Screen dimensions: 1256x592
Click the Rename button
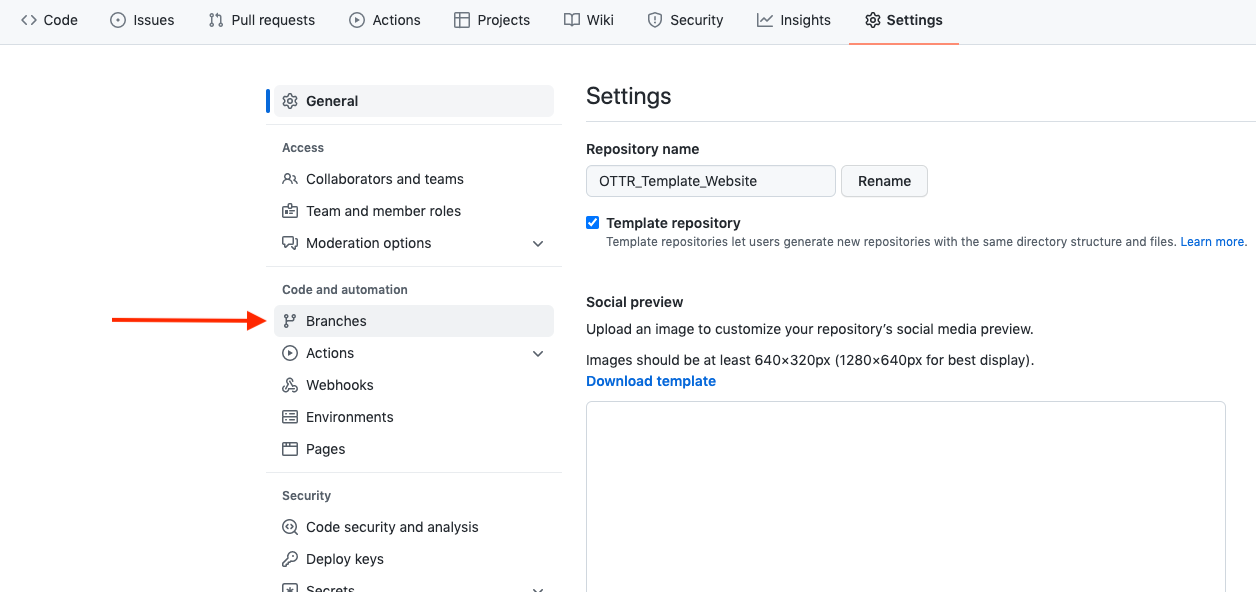(884, 181)
